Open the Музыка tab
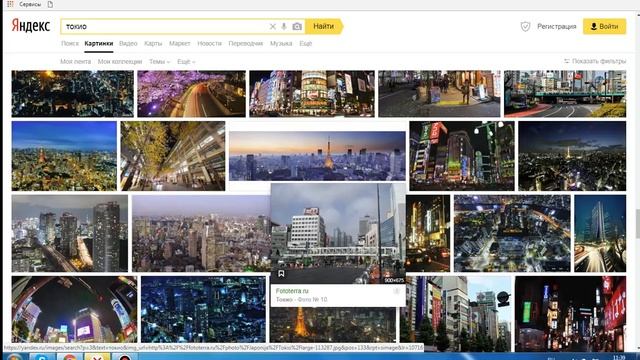Image resolution: width=640 pixels, height=360 pixels. [x=281, y=43]
